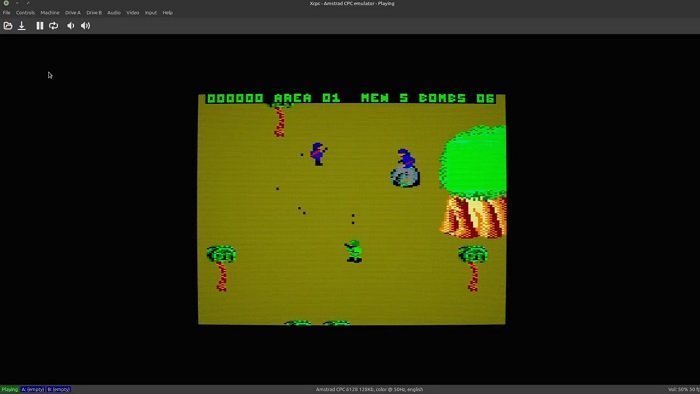Click the A: (empty) drive status

(x=33, y=389)
